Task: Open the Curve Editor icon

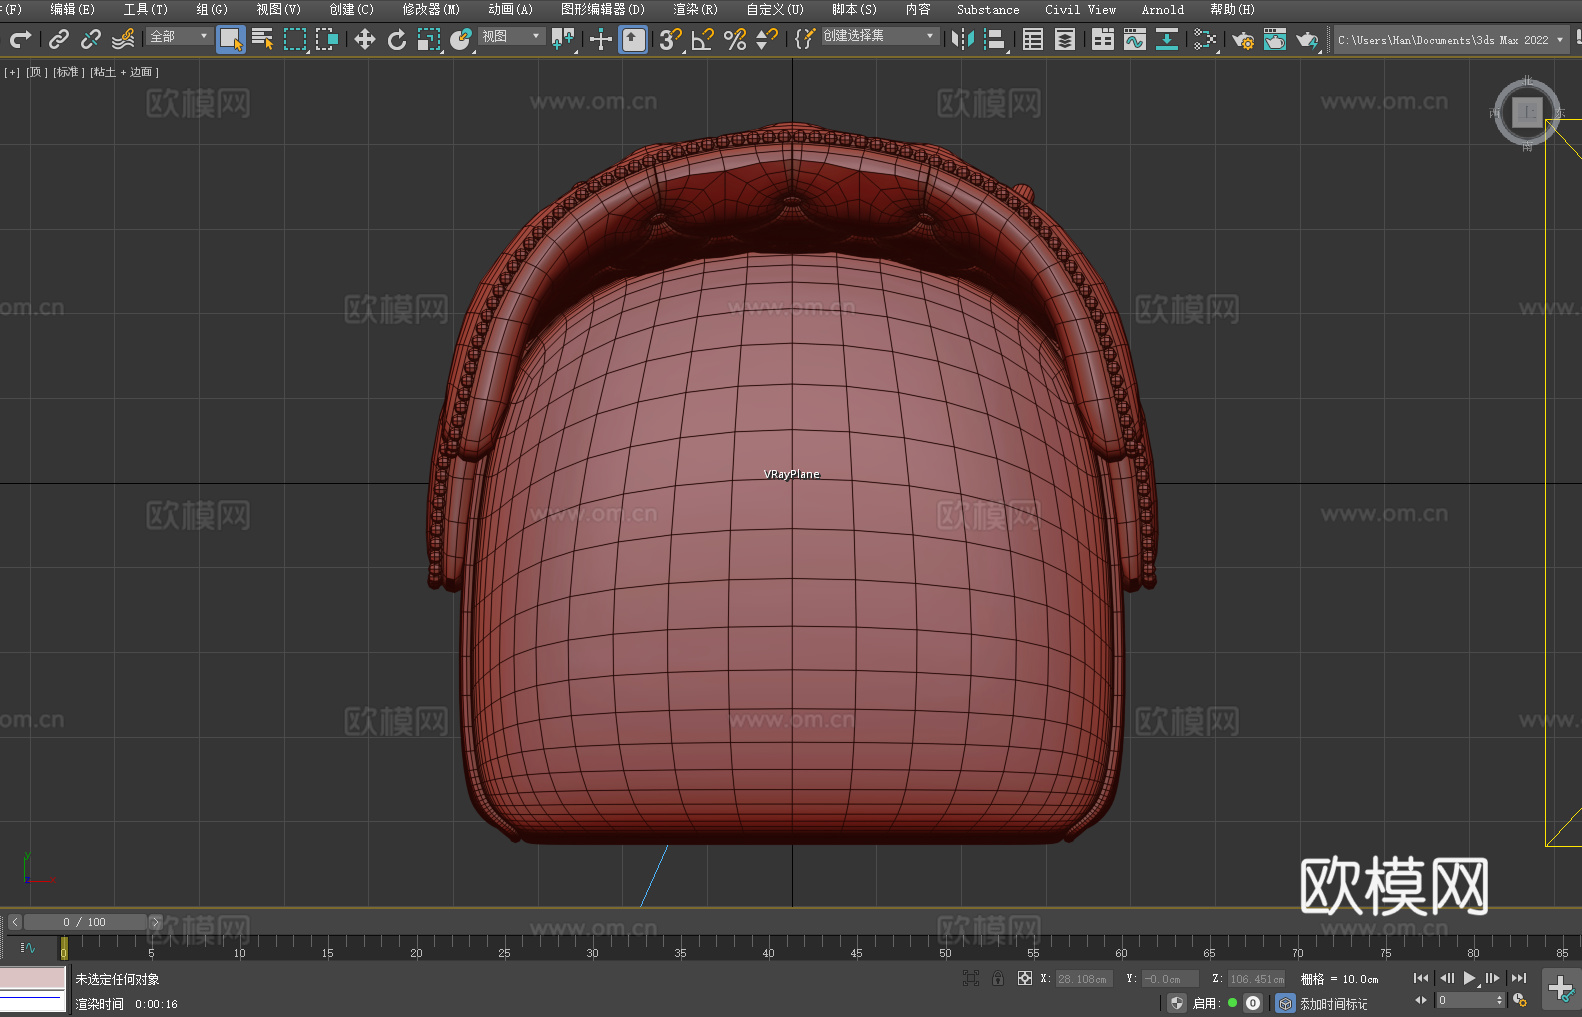Action: coord(1135,39)
